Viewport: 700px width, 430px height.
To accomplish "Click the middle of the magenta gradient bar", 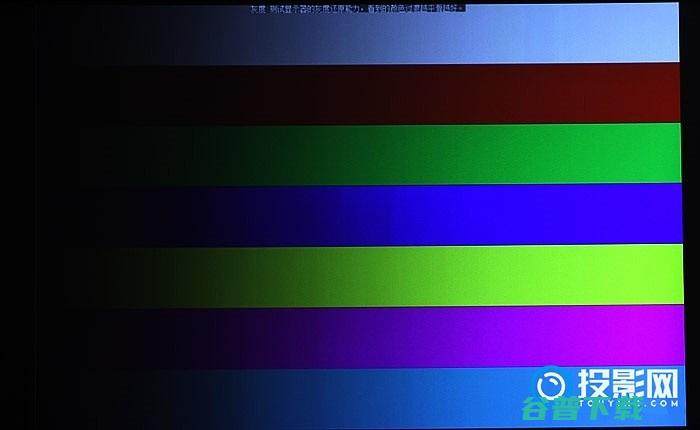I will pos(350,335).
